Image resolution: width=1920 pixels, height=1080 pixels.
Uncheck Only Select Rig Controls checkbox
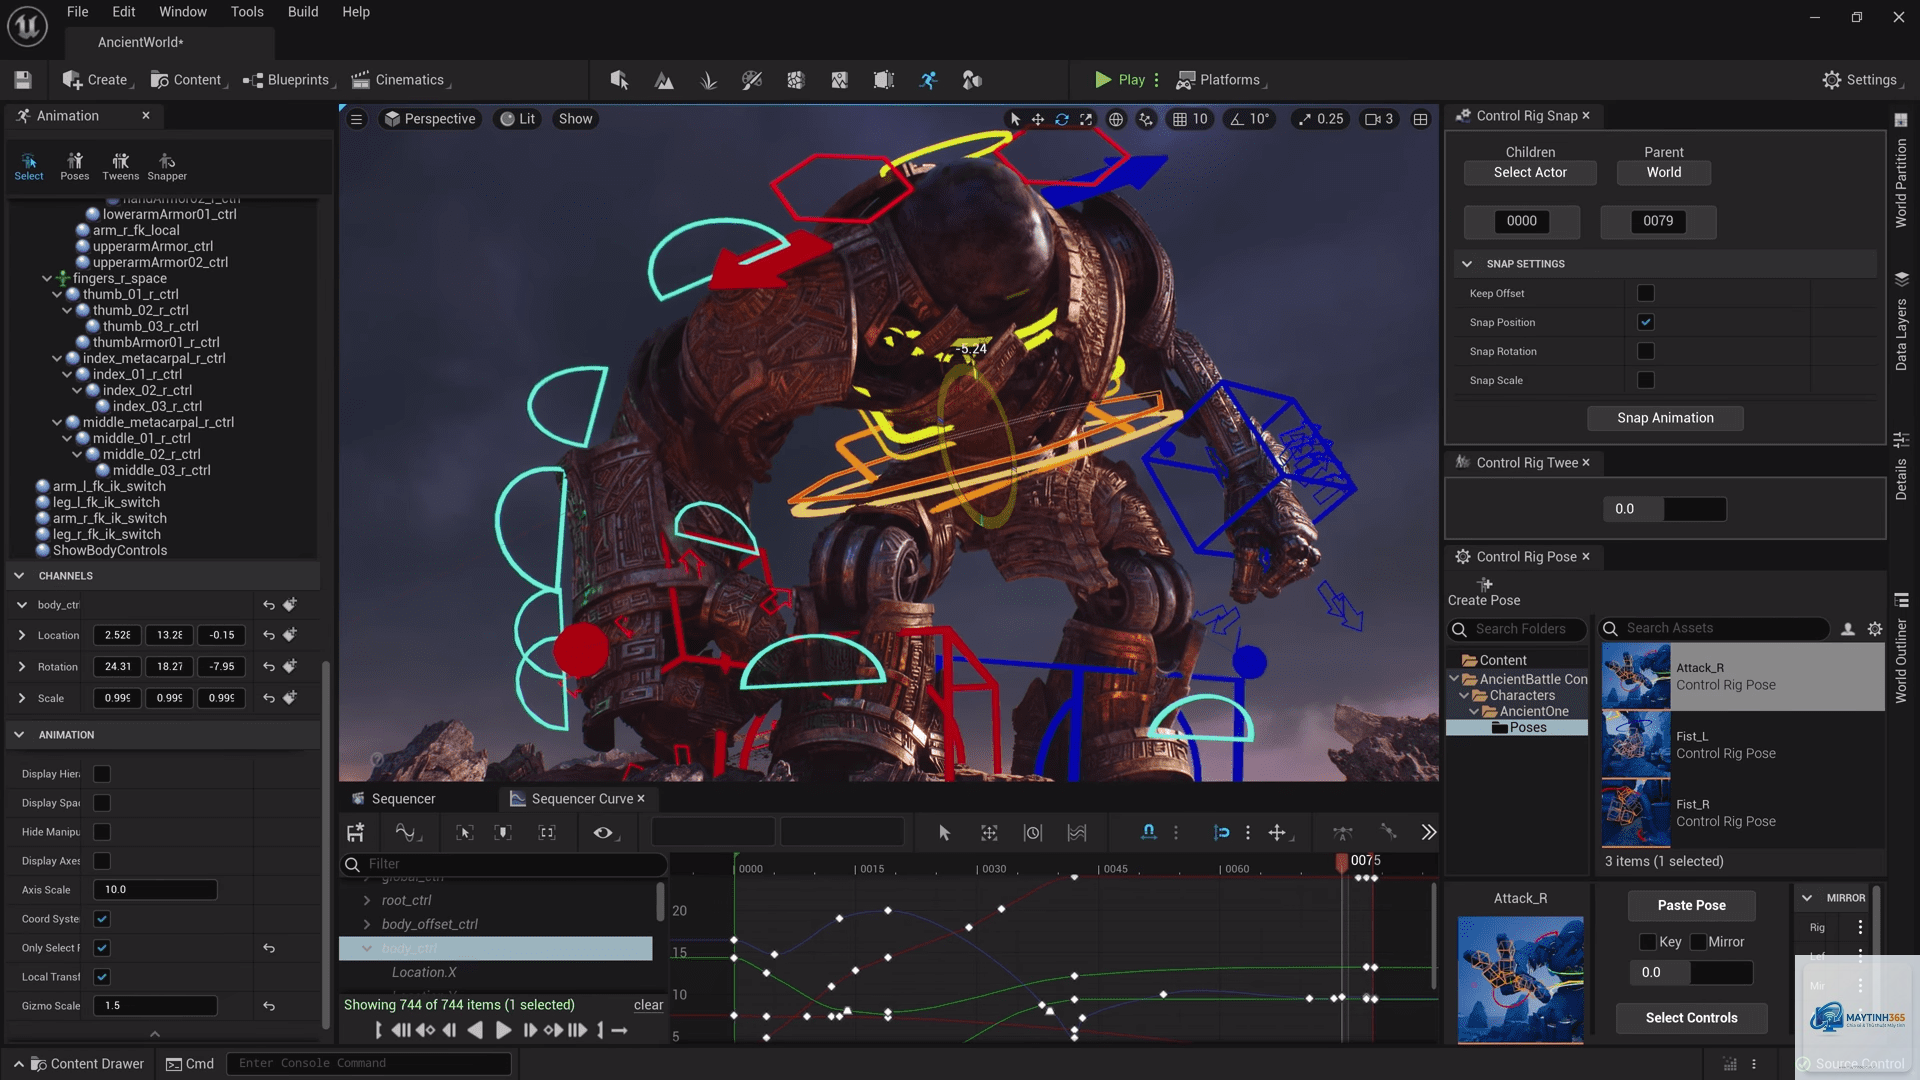coord(102,948)
